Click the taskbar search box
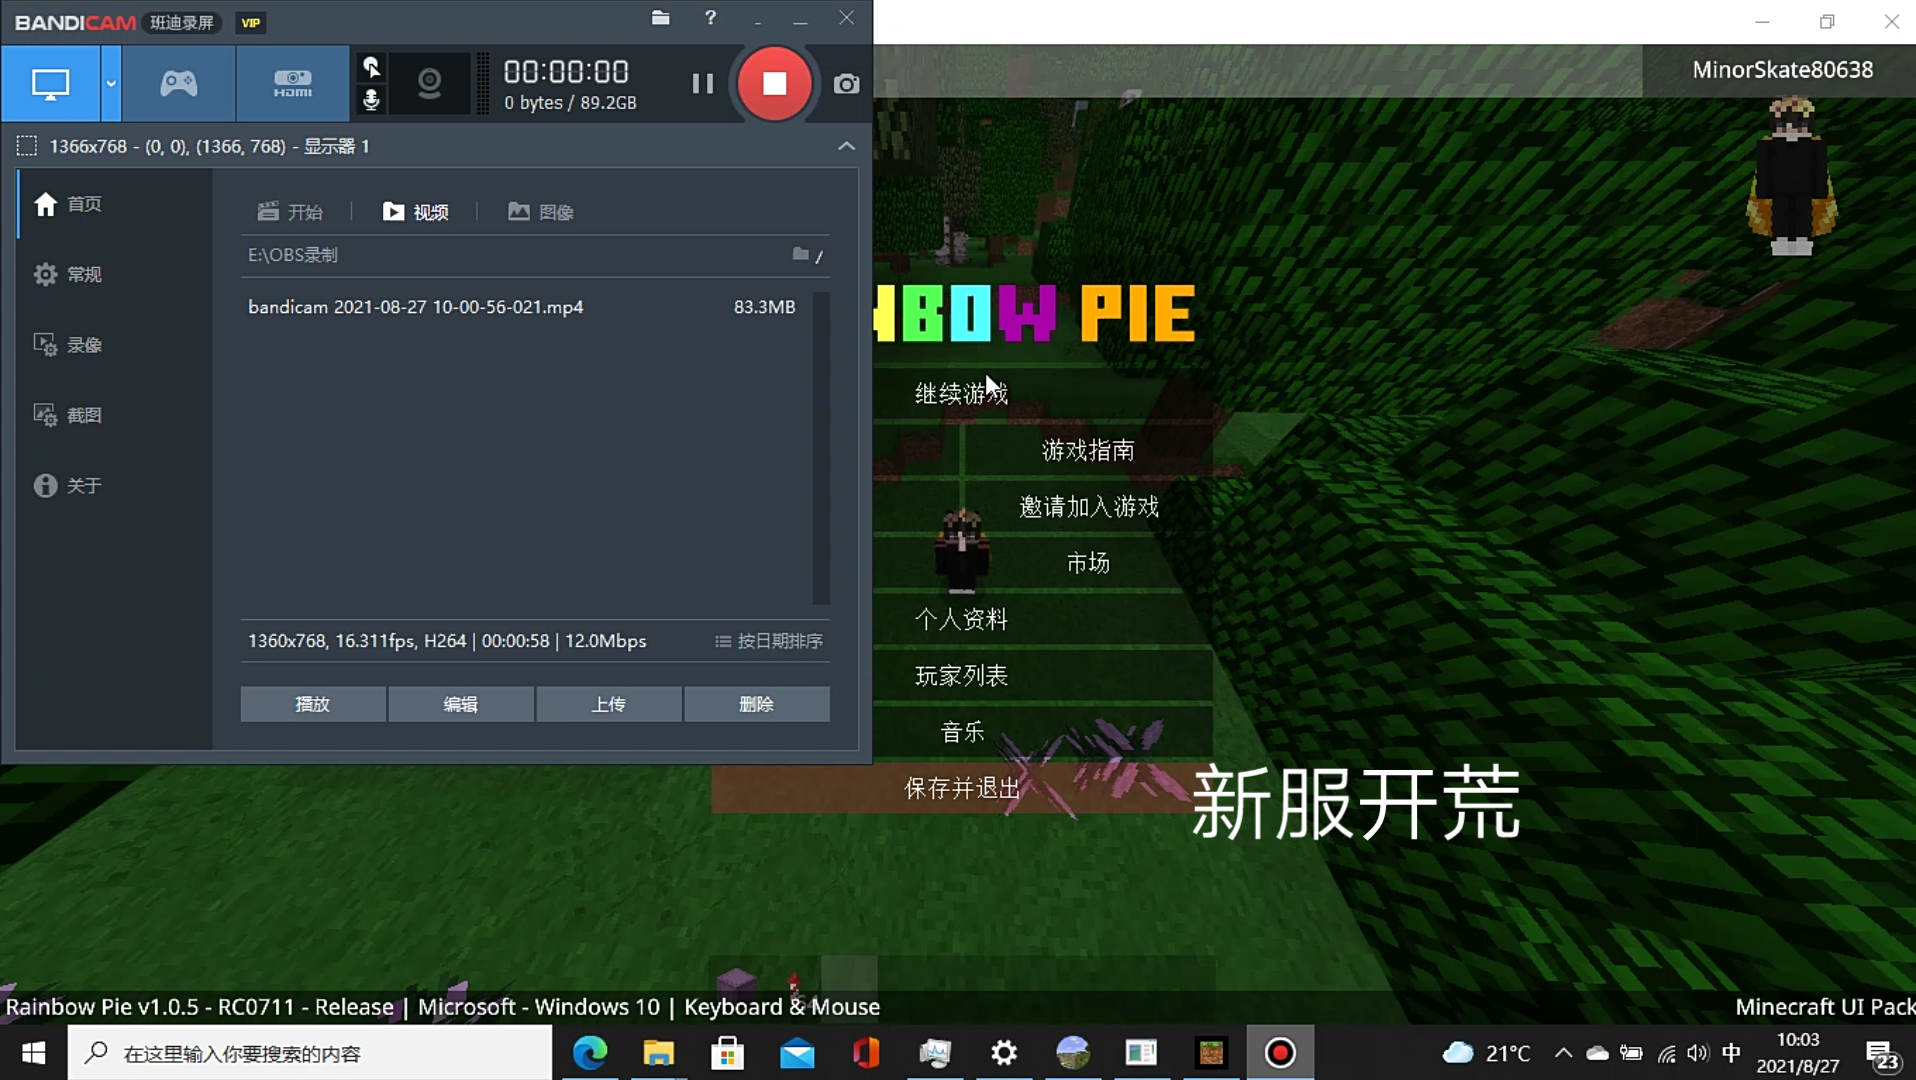The image size is (1916, 1080). [310, 1053]
